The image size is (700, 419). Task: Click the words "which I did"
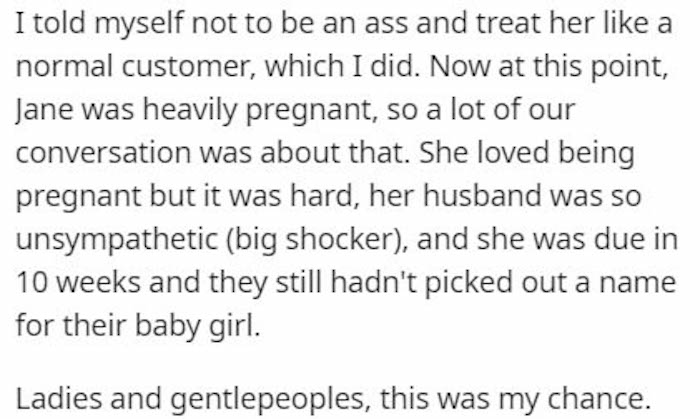coord(342,67)
